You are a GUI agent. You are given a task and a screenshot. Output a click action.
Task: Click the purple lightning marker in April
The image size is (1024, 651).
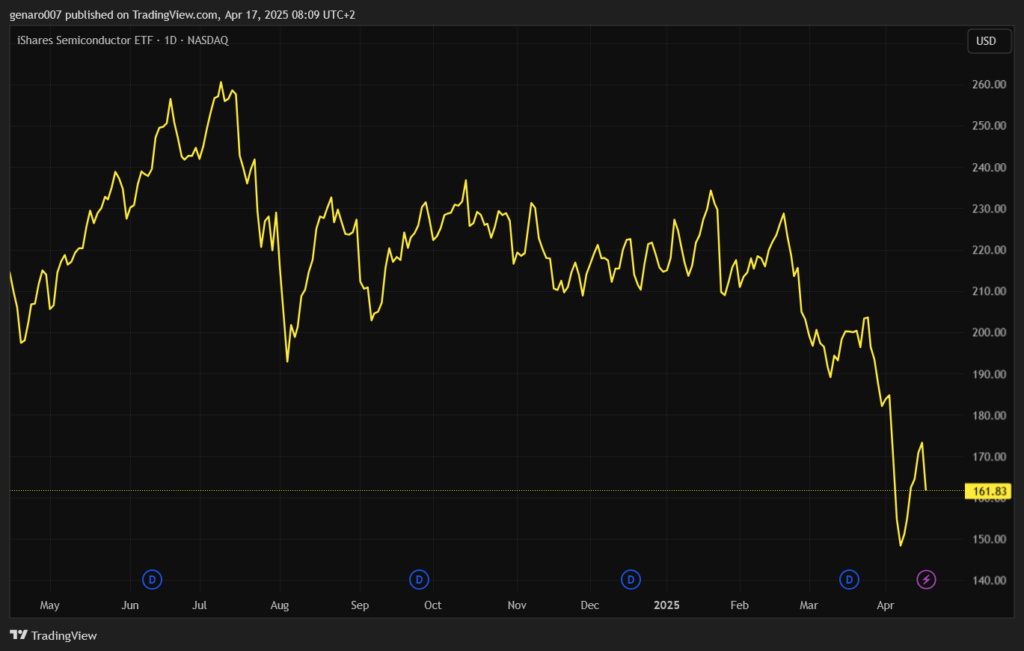click(927, 579)
